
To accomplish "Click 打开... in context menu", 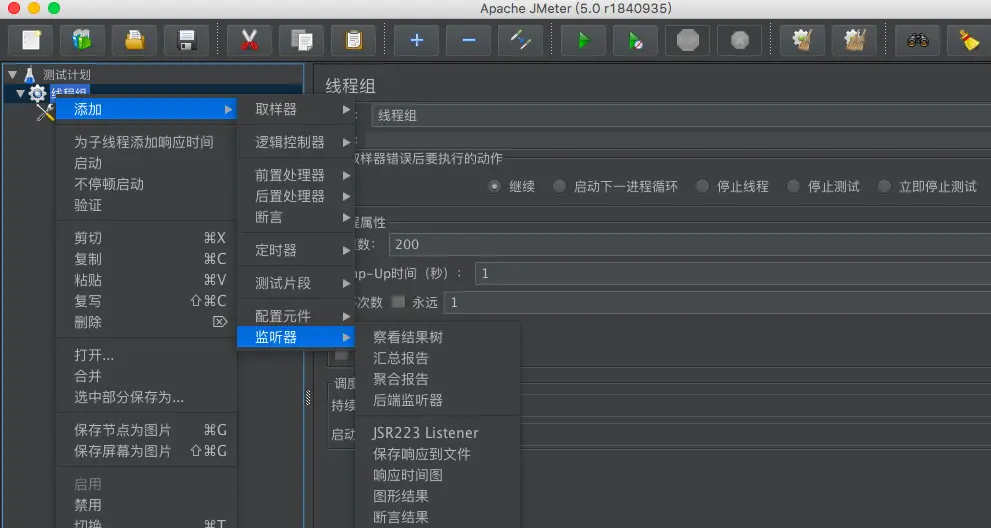I will [x=147, y=355].
